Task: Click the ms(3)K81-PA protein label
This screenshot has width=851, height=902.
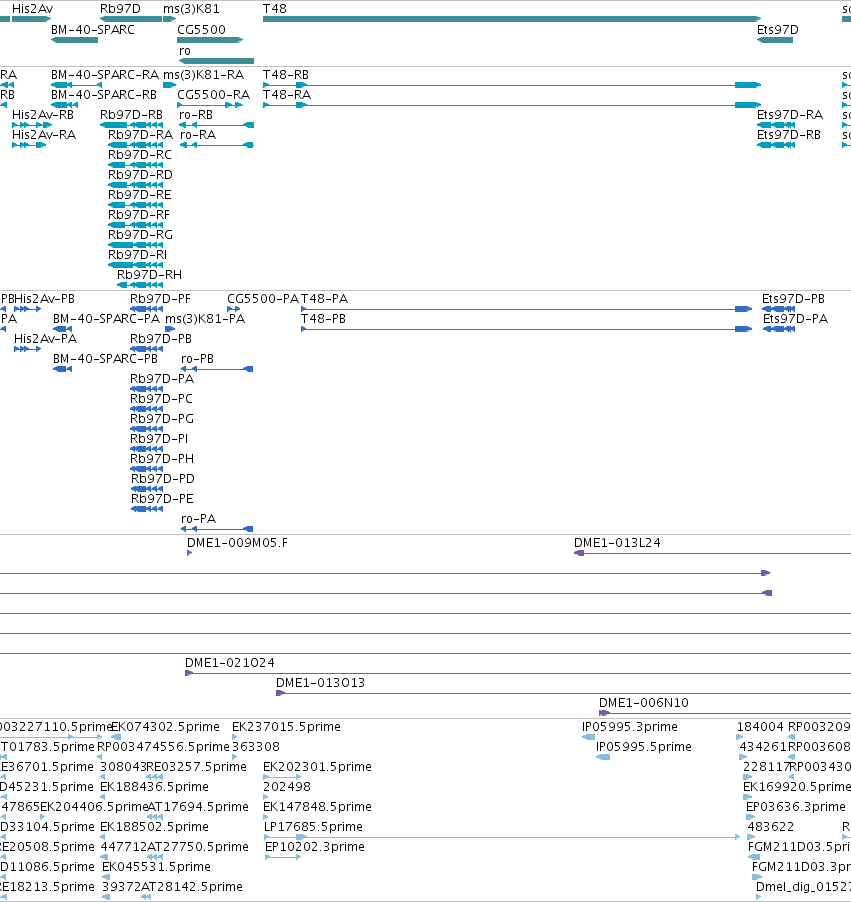Action: 205,319
